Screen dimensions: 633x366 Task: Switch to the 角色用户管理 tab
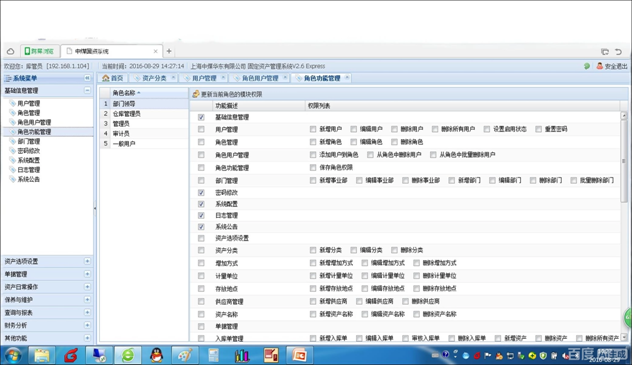pyautogui.click(x=260, y=78)
